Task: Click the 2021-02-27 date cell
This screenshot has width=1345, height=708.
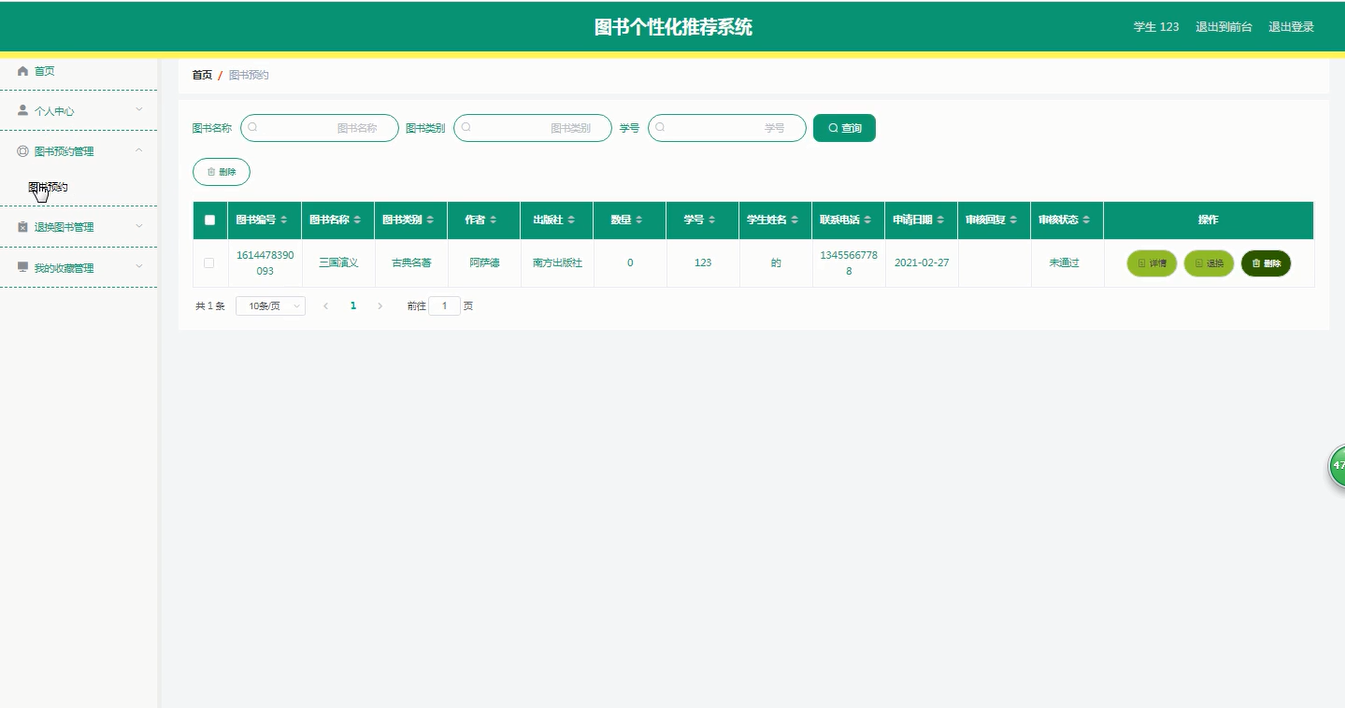Action: pyautogui.click(x=921, y=263)
